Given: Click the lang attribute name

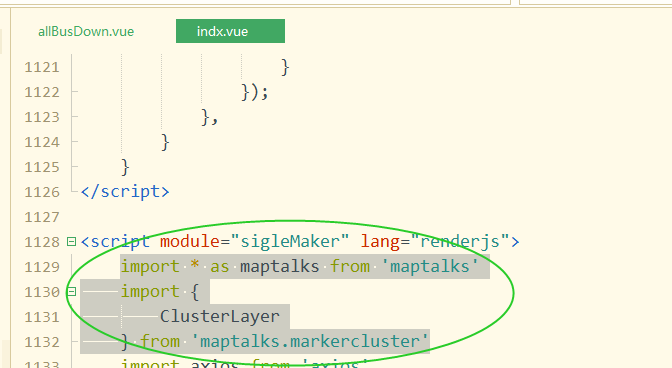Looking at the screenshot, I should [x=380, y=242].
